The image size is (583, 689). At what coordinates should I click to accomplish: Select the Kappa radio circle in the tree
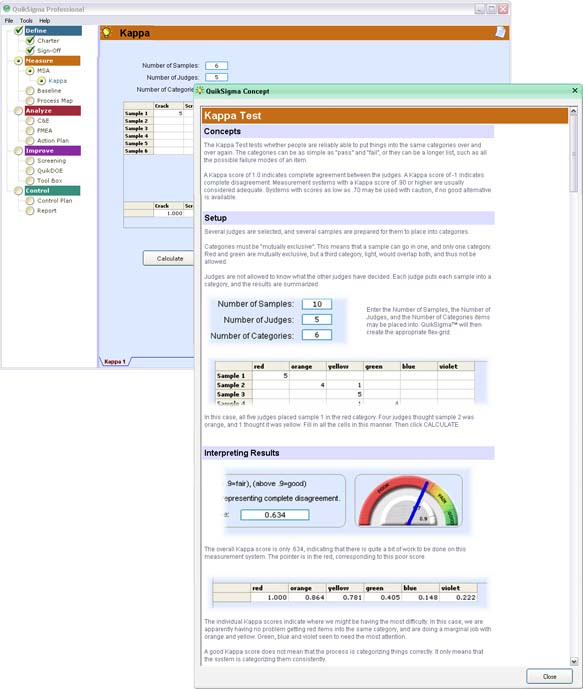[x=41, y=81]
